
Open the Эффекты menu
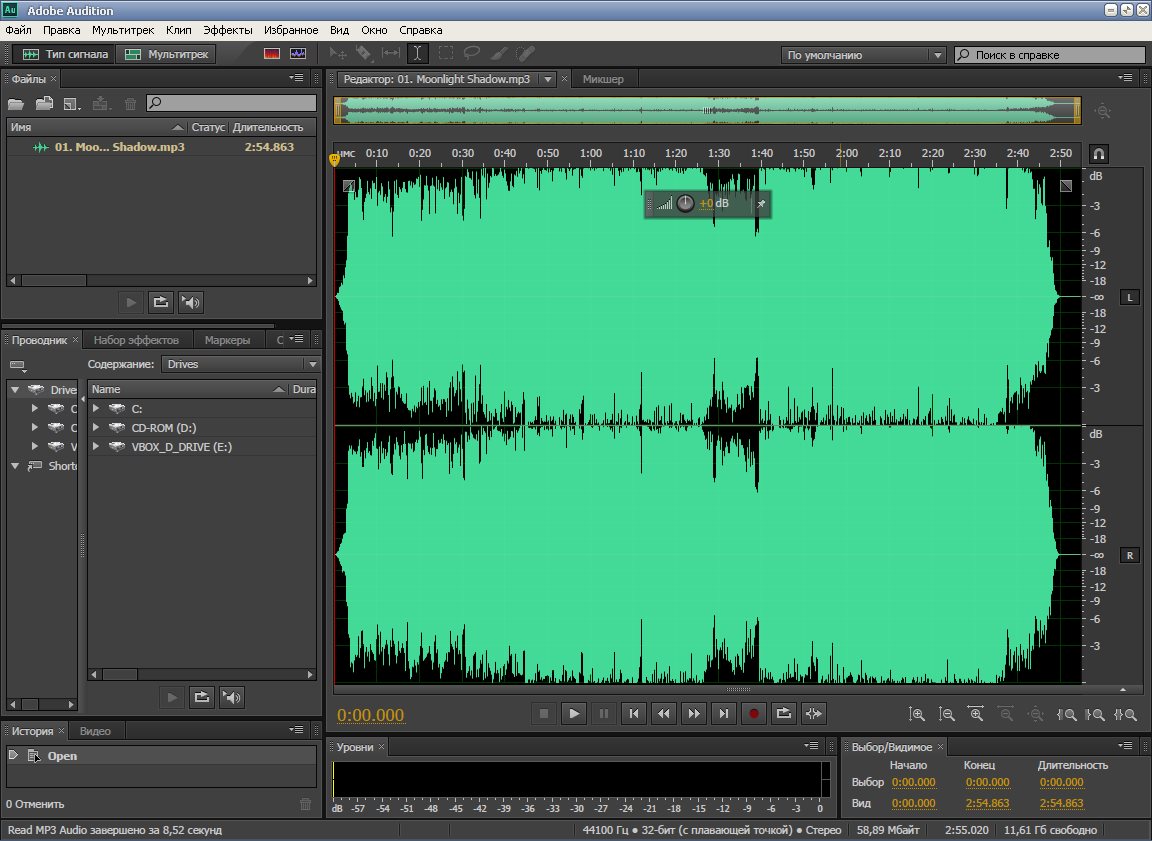click(228, 30)
